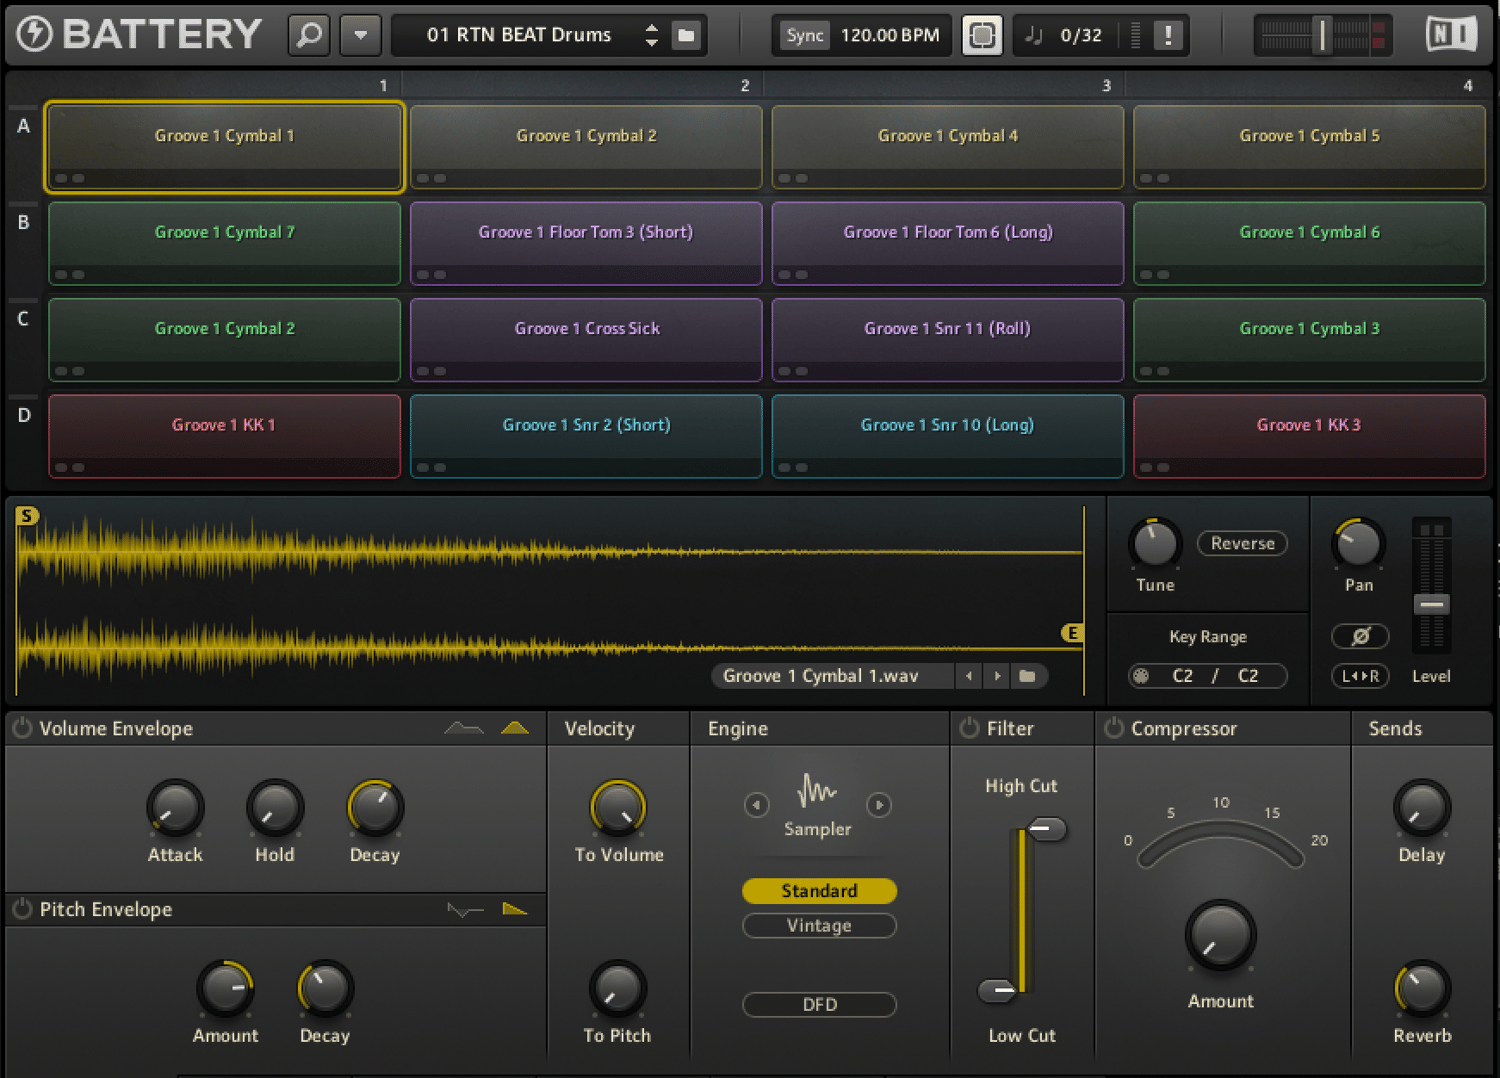Screen dimensions: 1500x1078
Task: Toggle the Sync tempo button
Action: point(804,35)
